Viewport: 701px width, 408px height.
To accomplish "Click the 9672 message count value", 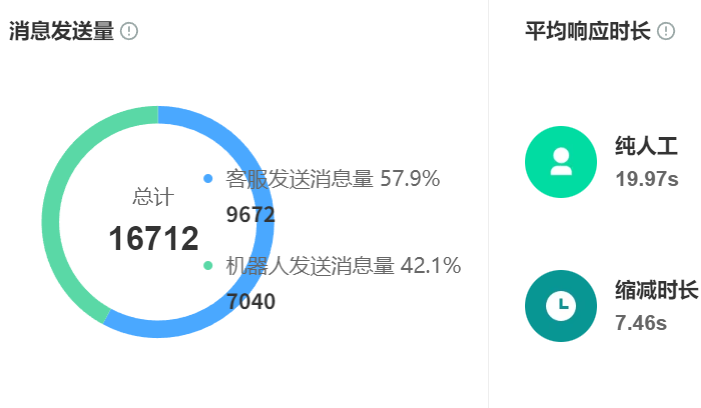I will click(x=250, y=214).
